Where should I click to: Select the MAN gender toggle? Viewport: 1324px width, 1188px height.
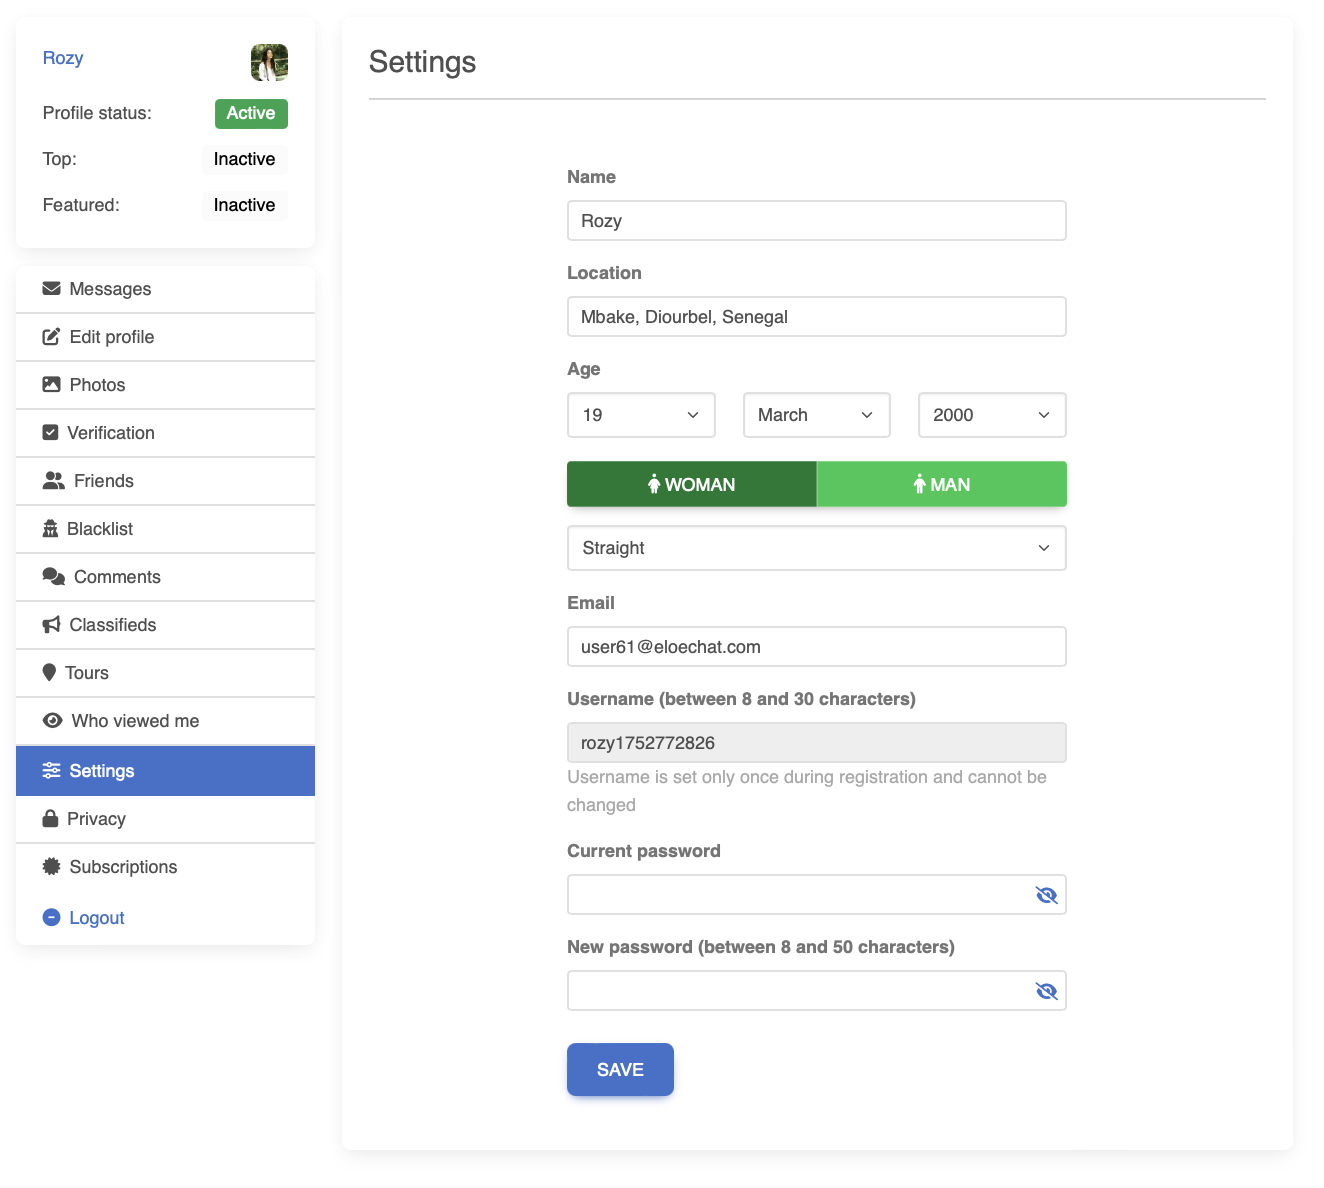(942, 484)
